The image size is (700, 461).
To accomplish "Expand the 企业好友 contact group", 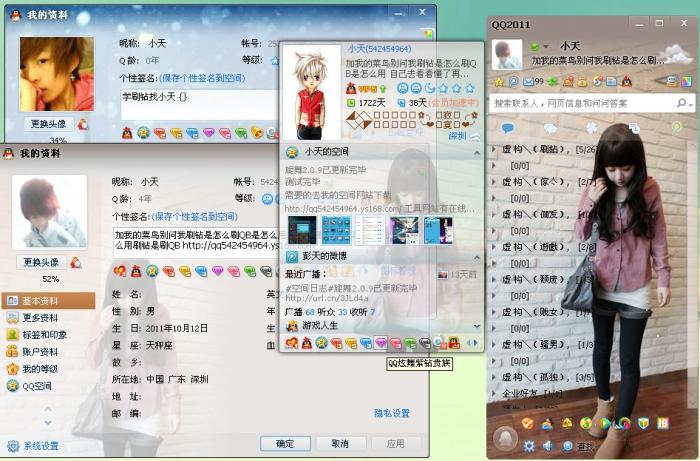I will (x=527, y=394).
